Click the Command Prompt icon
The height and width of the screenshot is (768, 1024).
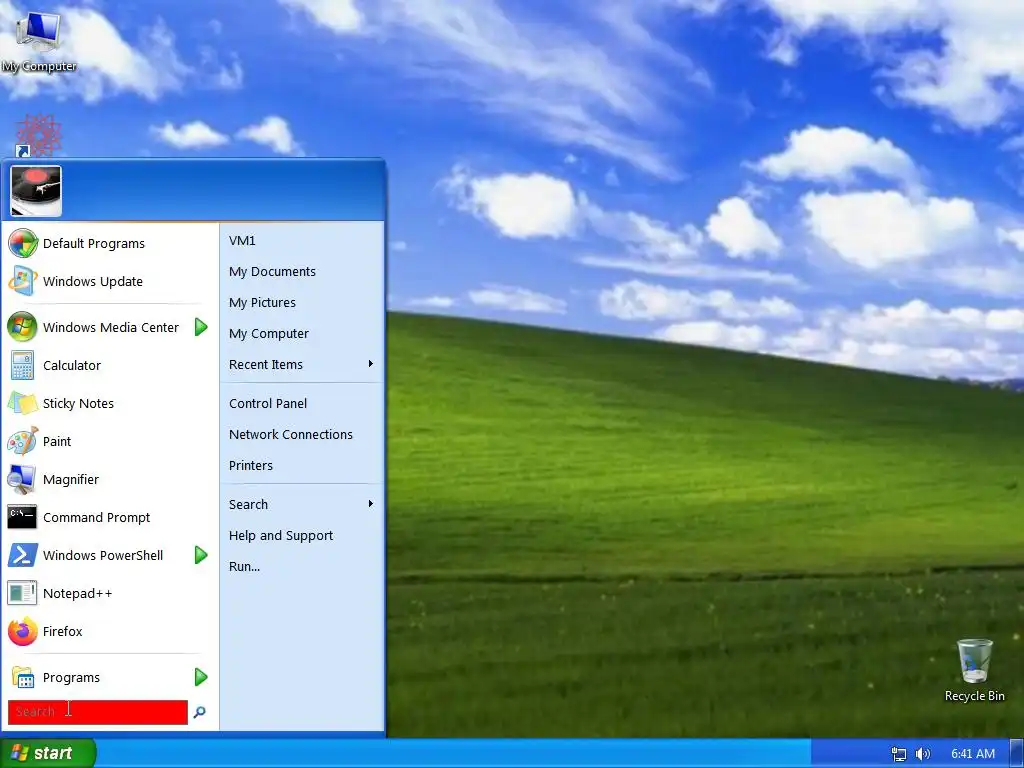coord(23,517)
